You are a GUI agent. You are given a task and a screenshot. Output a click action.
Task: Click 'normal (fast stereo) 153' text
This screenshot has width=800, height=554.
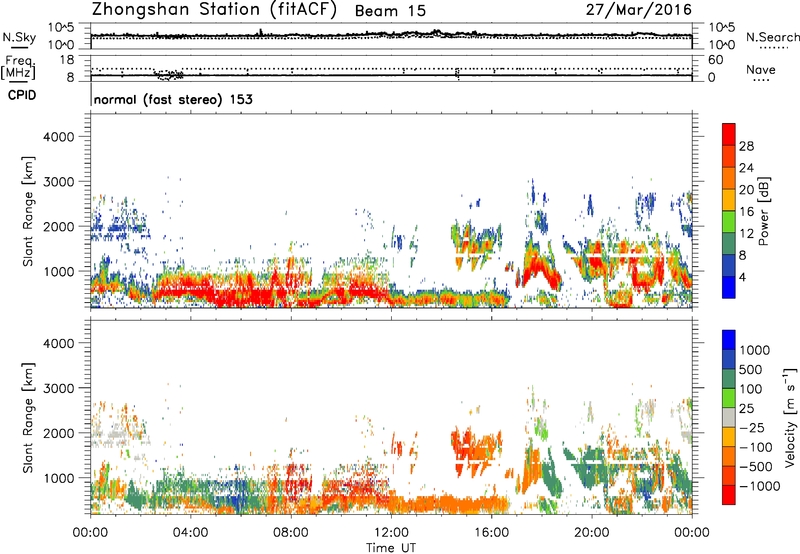pyautogui.click(x=173, y=99)
